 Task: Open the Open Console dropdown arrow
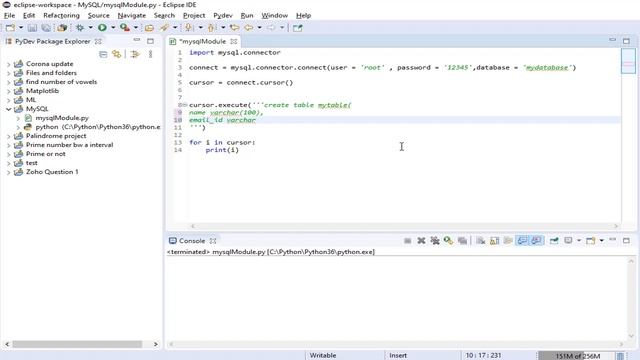tap(602, 241)
